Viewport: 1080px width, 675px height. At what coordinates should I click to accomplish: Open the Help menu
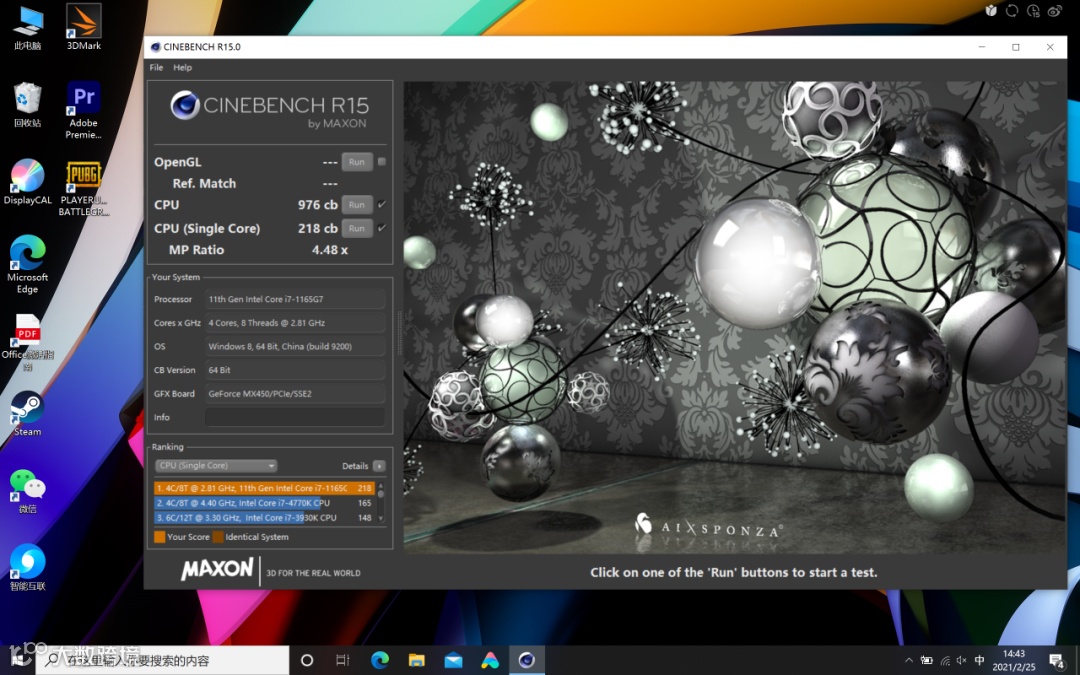[x=183, y=68]
